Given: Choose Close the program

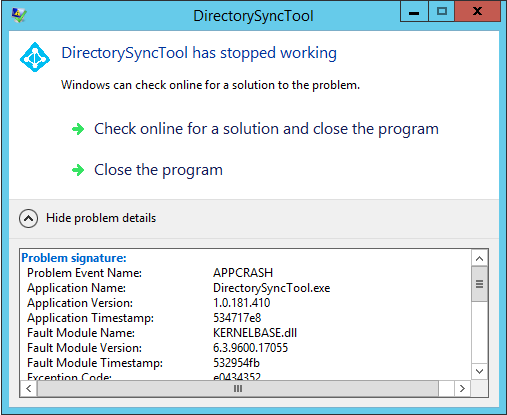Looking at the screenshot, I should (158, 170).
